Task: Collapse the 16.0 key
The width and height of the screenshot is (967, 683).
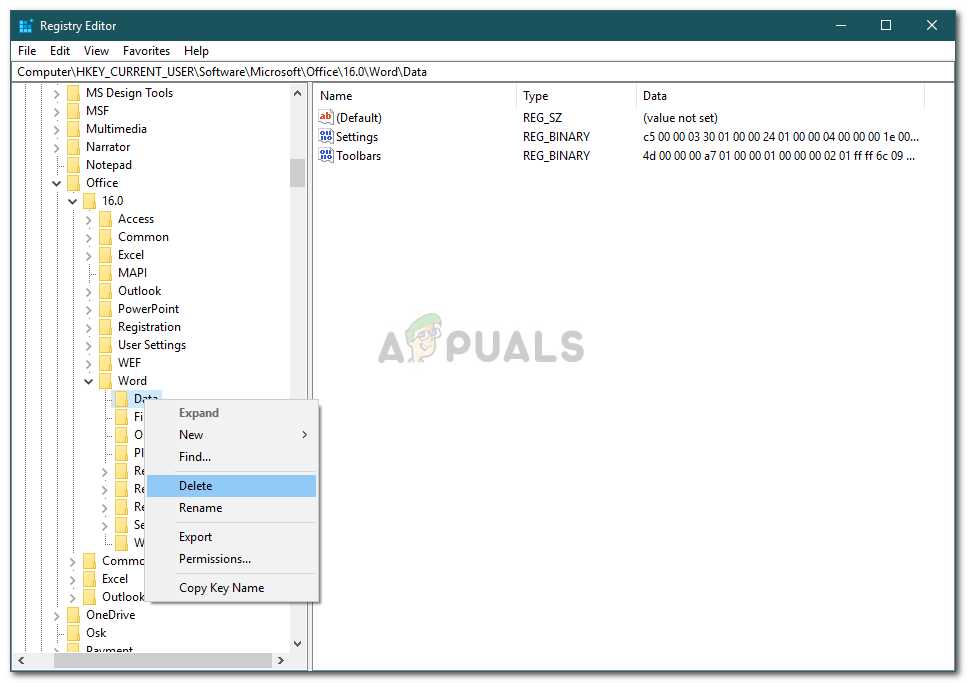Action: coord(73,201)
